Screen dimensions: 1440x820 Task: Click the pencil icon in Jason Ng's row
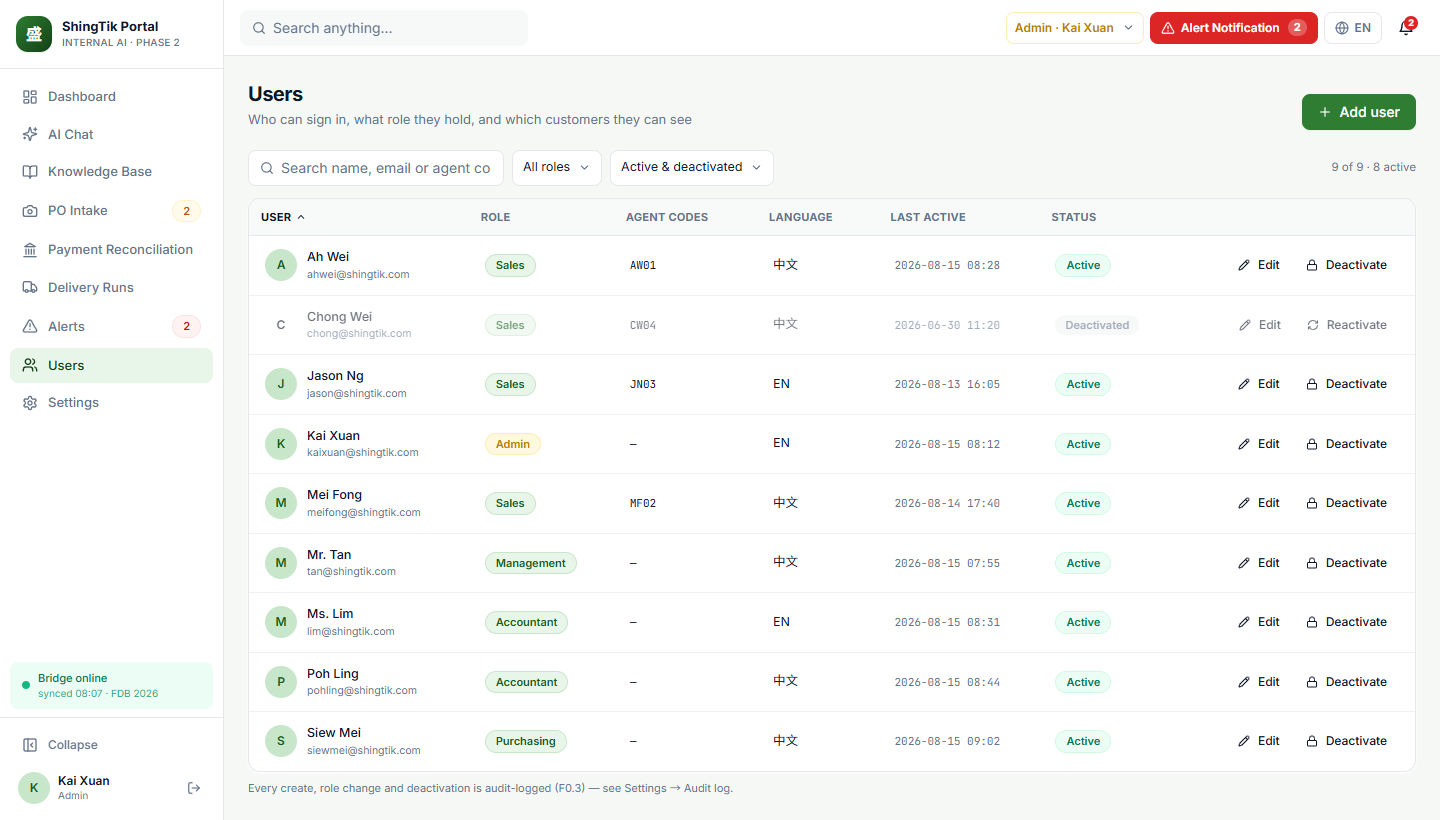1244,384
